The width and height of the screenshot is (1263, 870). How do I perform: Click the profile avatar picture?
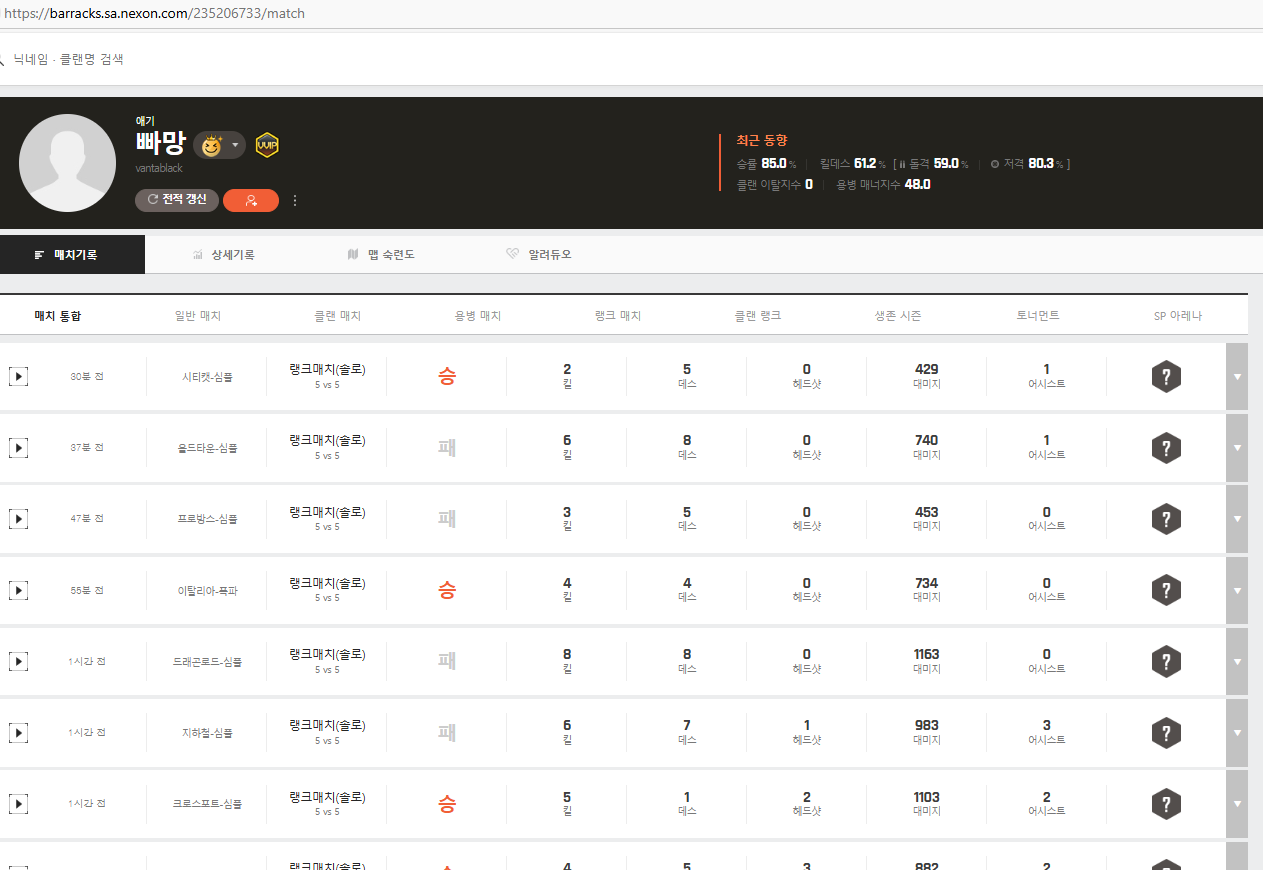(67, 163)
